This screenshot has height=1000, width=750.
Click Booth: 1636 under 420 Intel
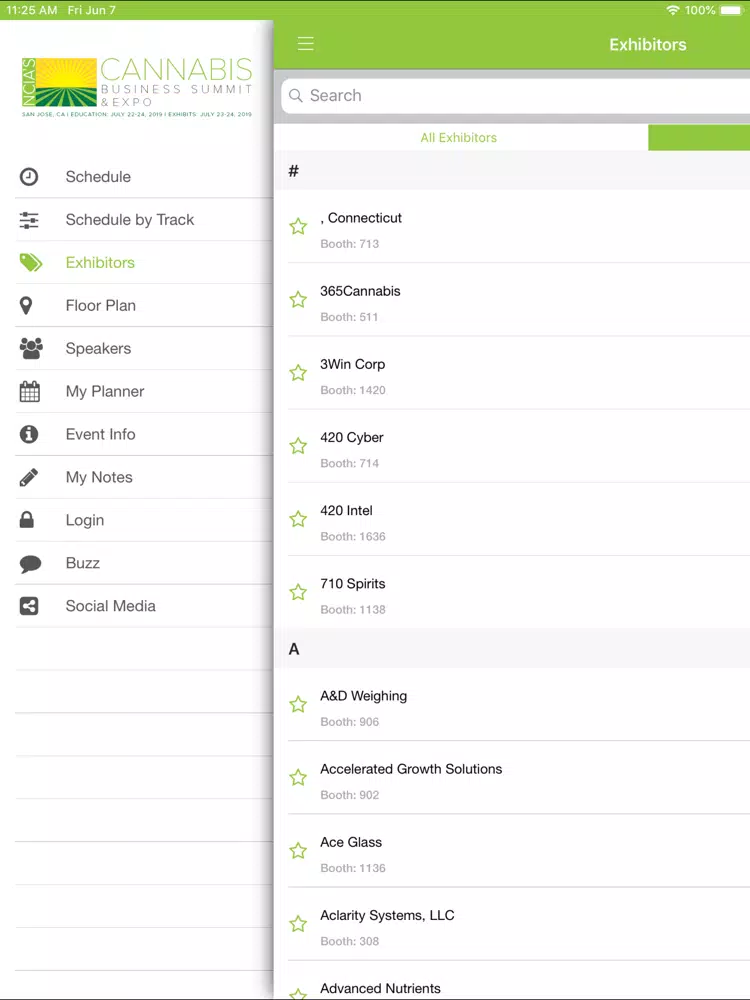(353, 536)
